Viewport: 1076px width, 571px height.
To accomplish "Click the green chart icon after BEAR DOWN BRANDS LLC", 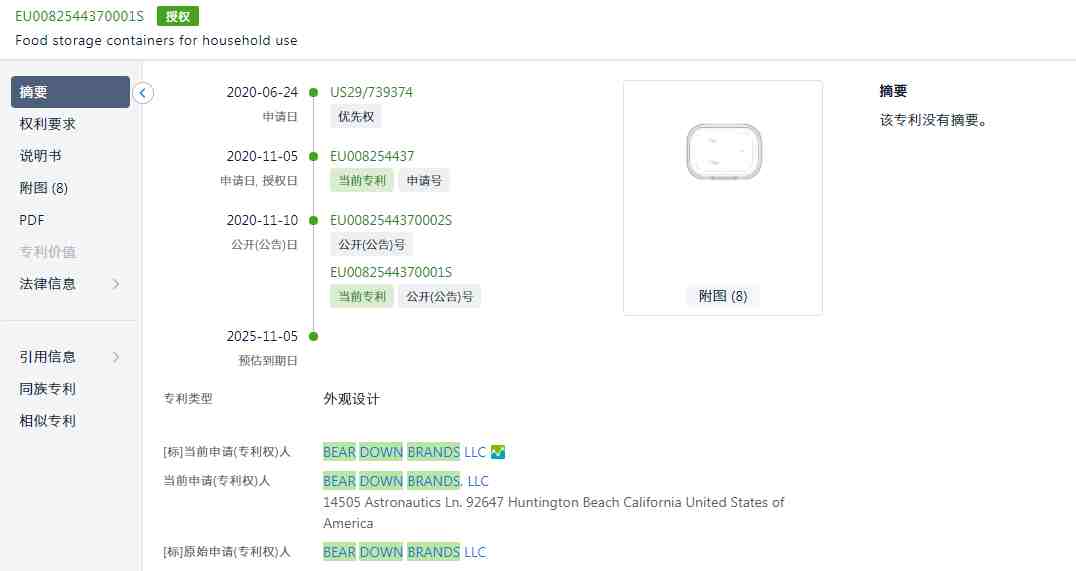I will point(498,452).
